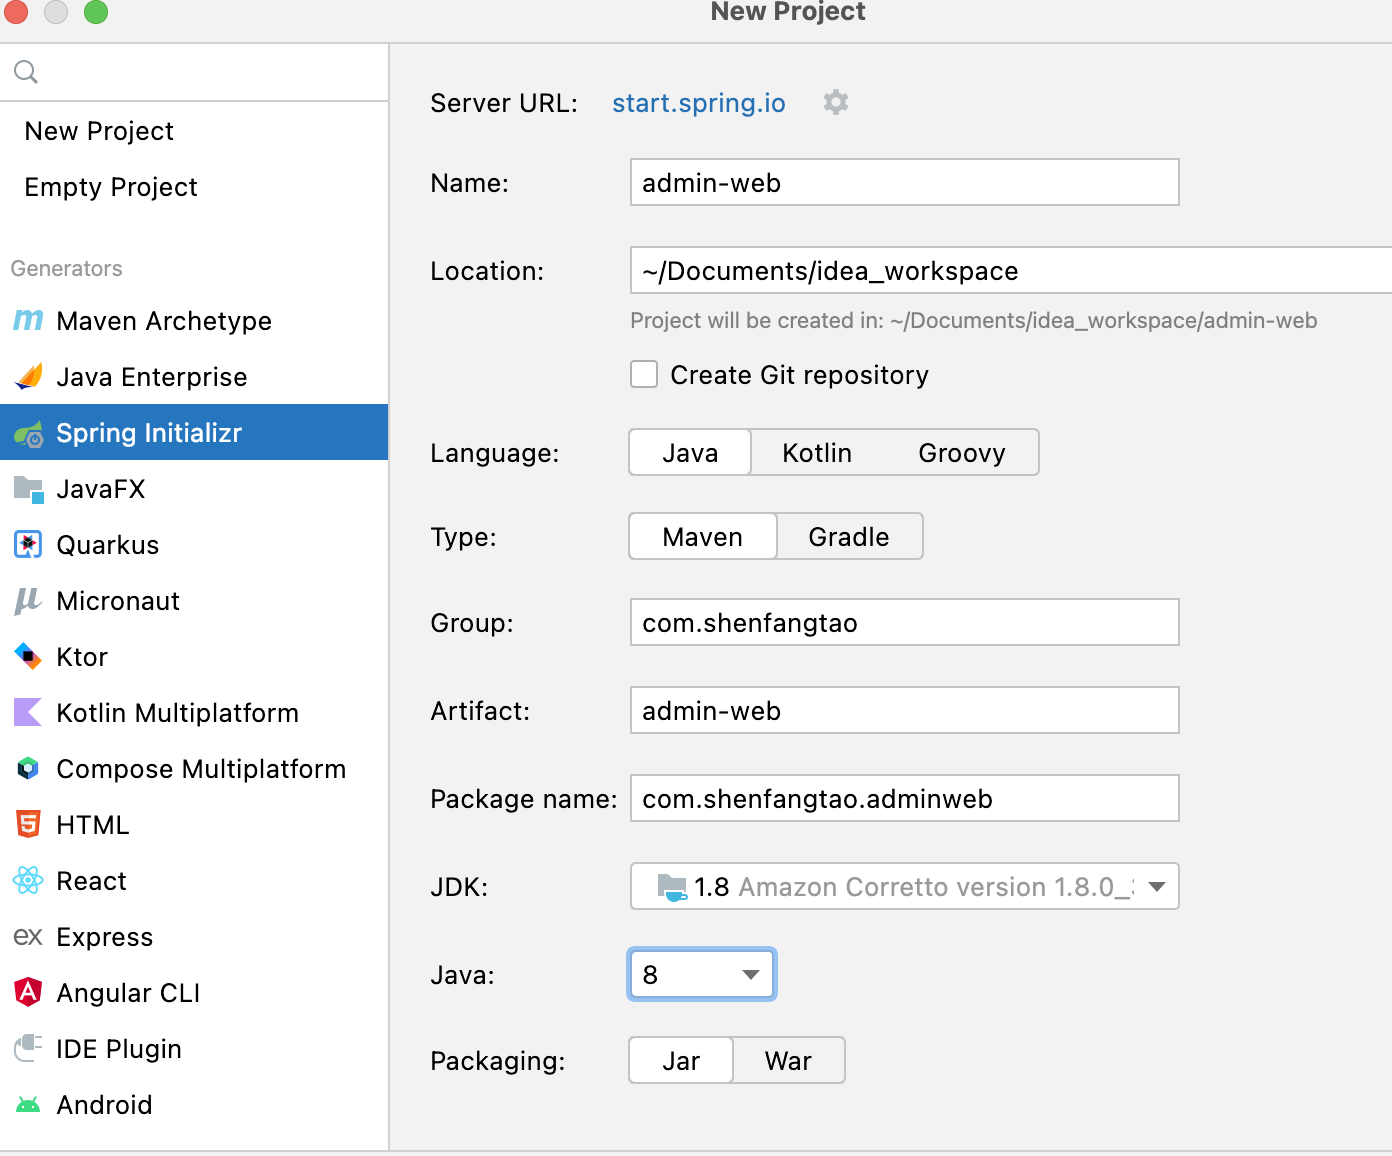This screenshot has height=1156, width=1392.
Task: Choose Micronaut generator label
Action: coord(118,601)
